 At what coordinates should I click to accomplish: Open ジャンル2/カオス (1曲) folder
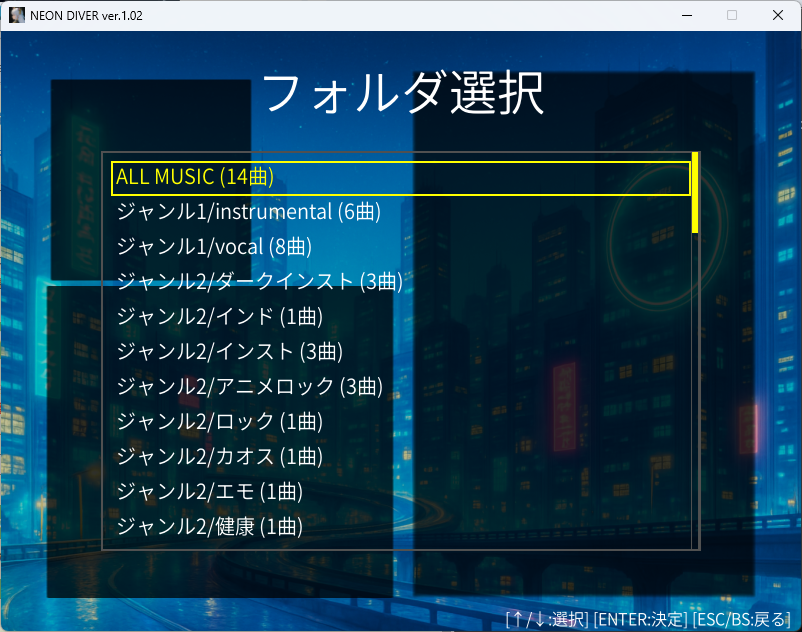point(219,456)
